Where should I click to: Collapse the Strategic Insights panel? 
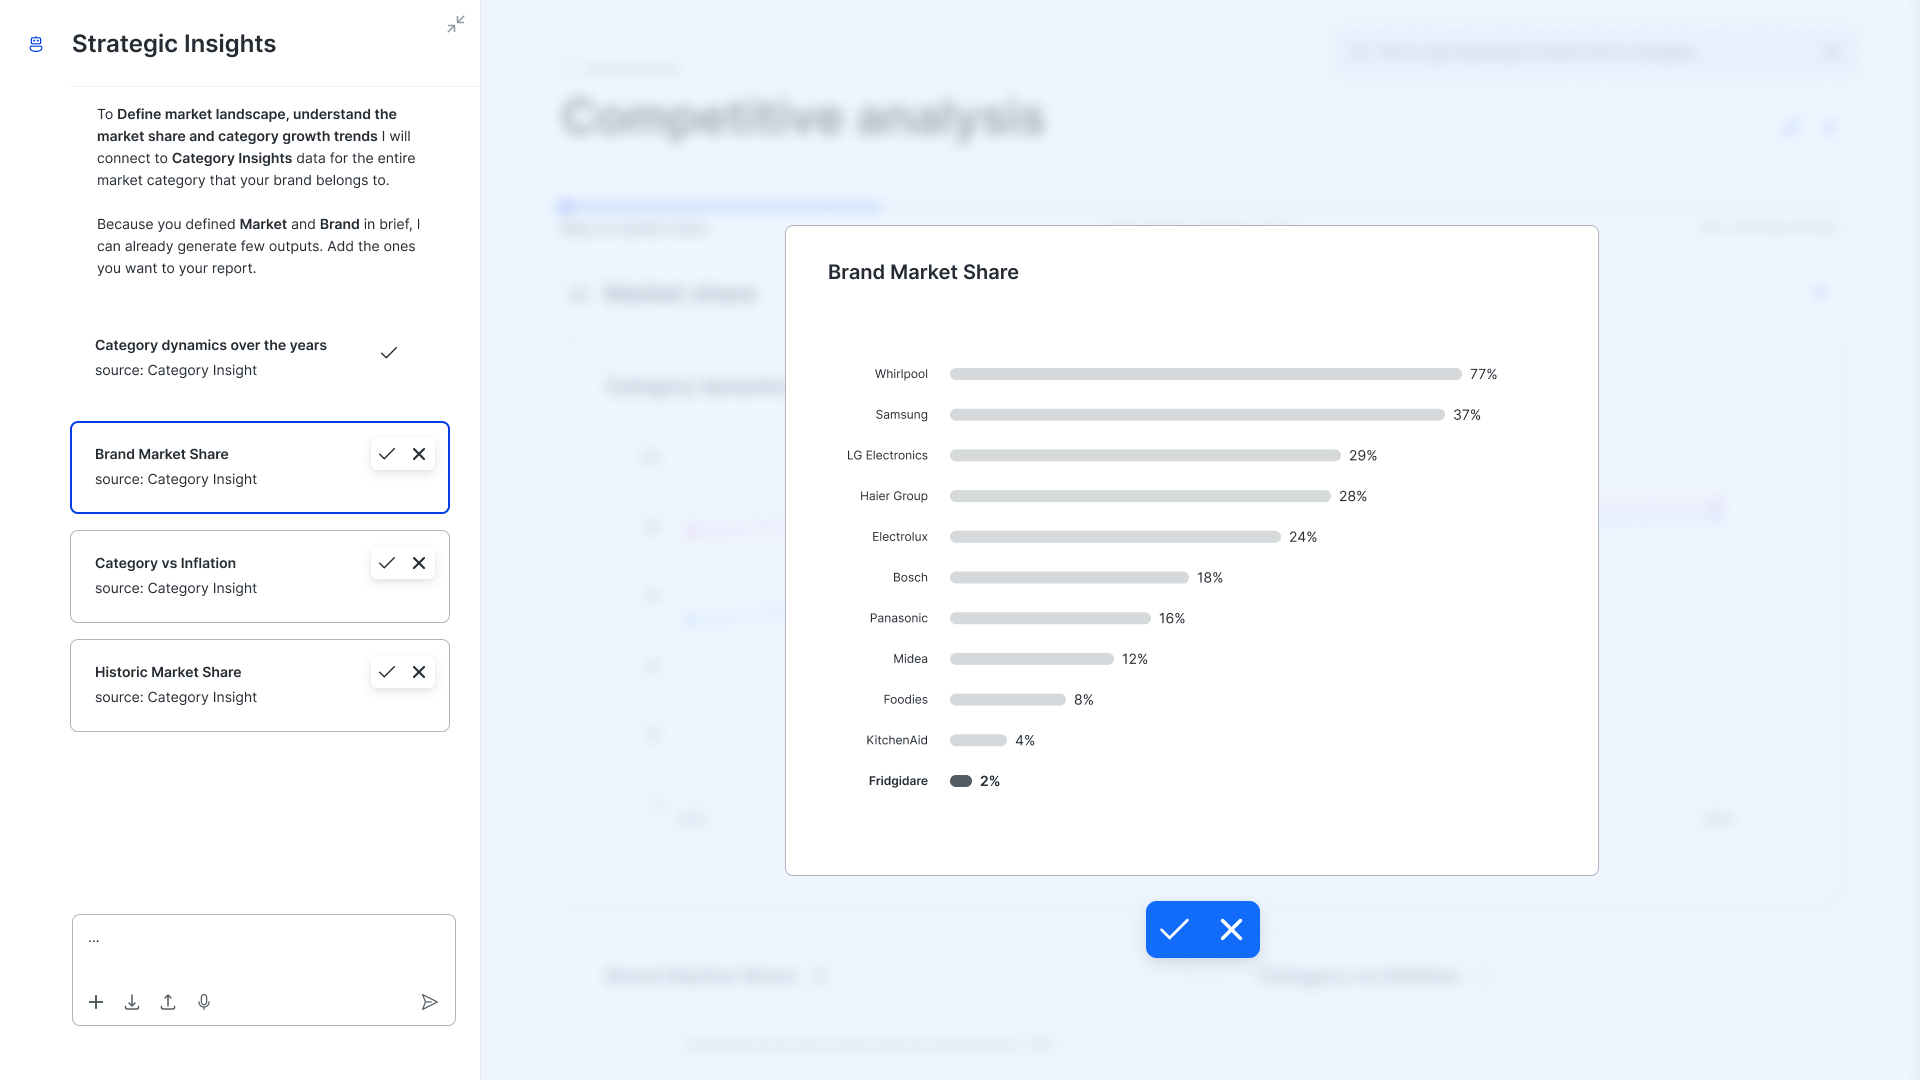(x=456, y=24)
